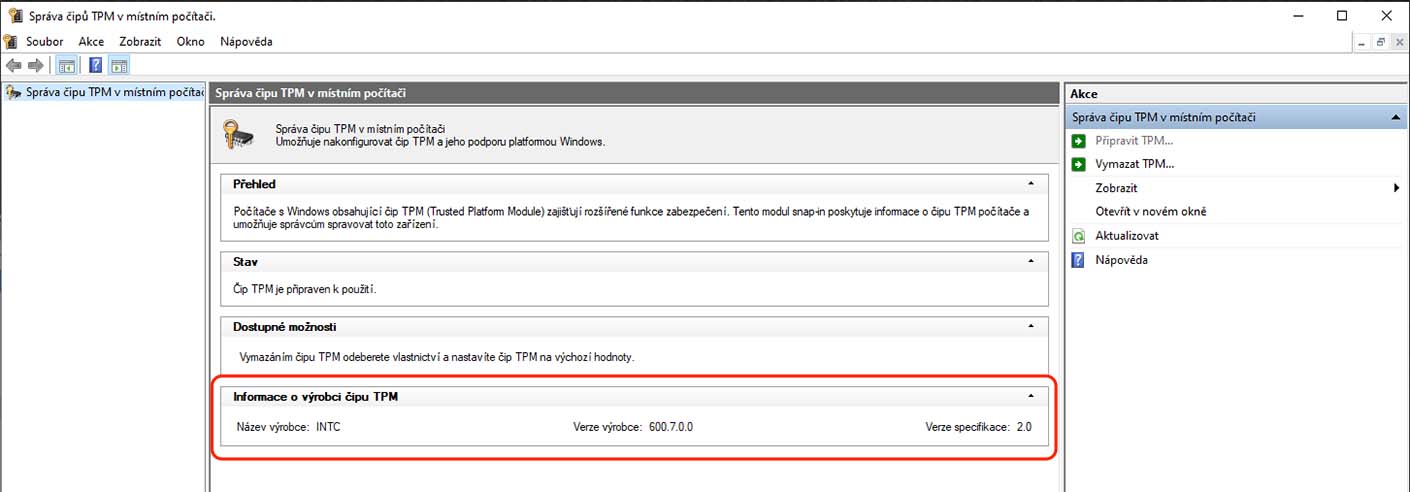Click Otevřít v novém okně

[1151, 212]
